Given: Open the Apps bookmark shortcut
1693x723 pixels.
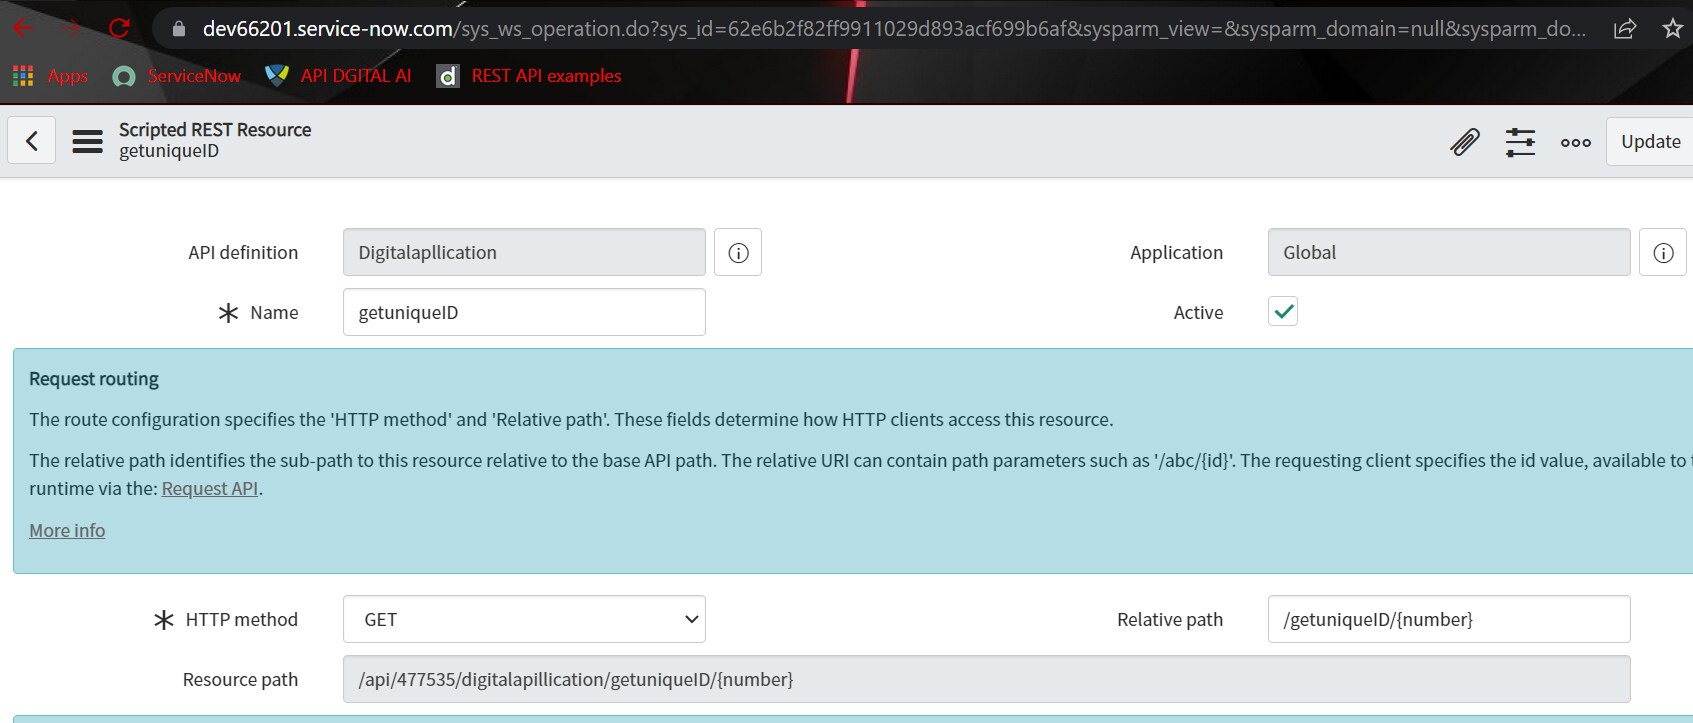Looking at the screenshot, I should [x=50, y=76].
